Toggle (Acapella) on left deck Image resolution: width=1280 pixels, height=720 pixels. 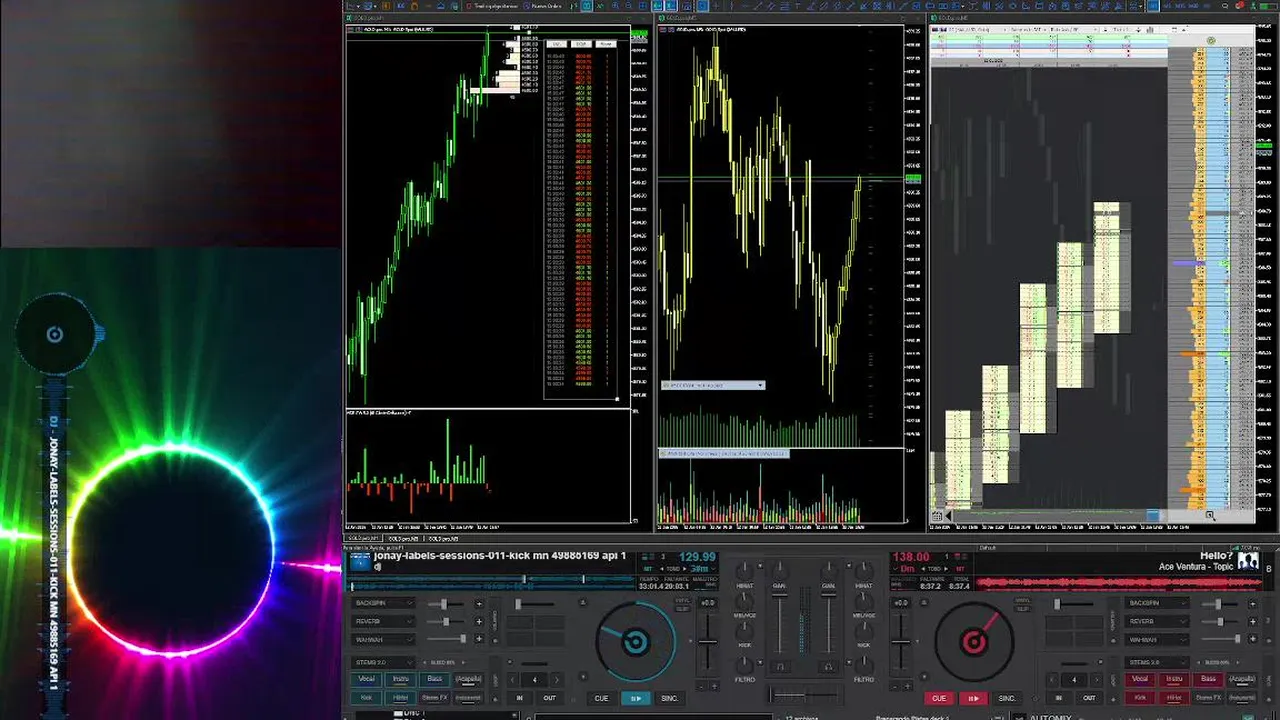[469, 679]
